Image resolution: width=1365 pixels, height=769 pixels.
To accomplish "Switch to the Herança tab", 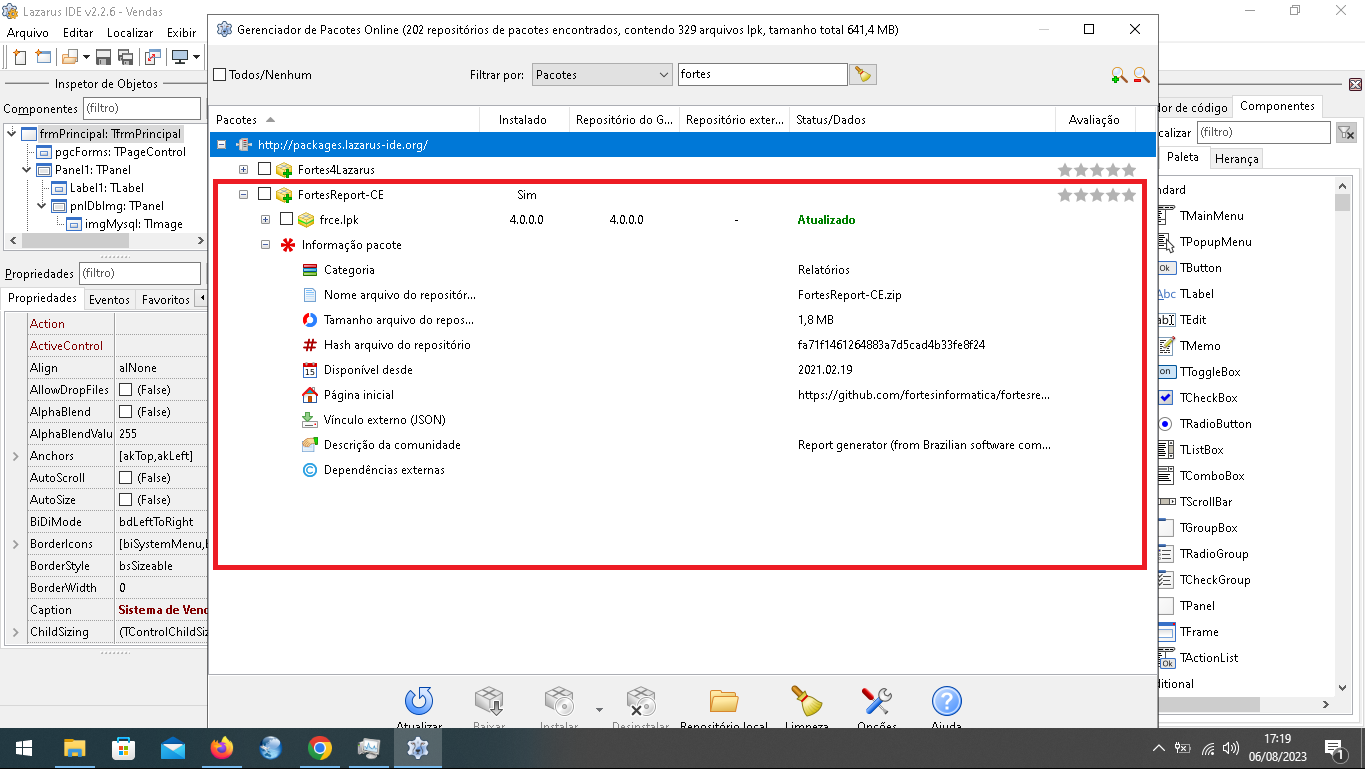I will (1237, 158).
